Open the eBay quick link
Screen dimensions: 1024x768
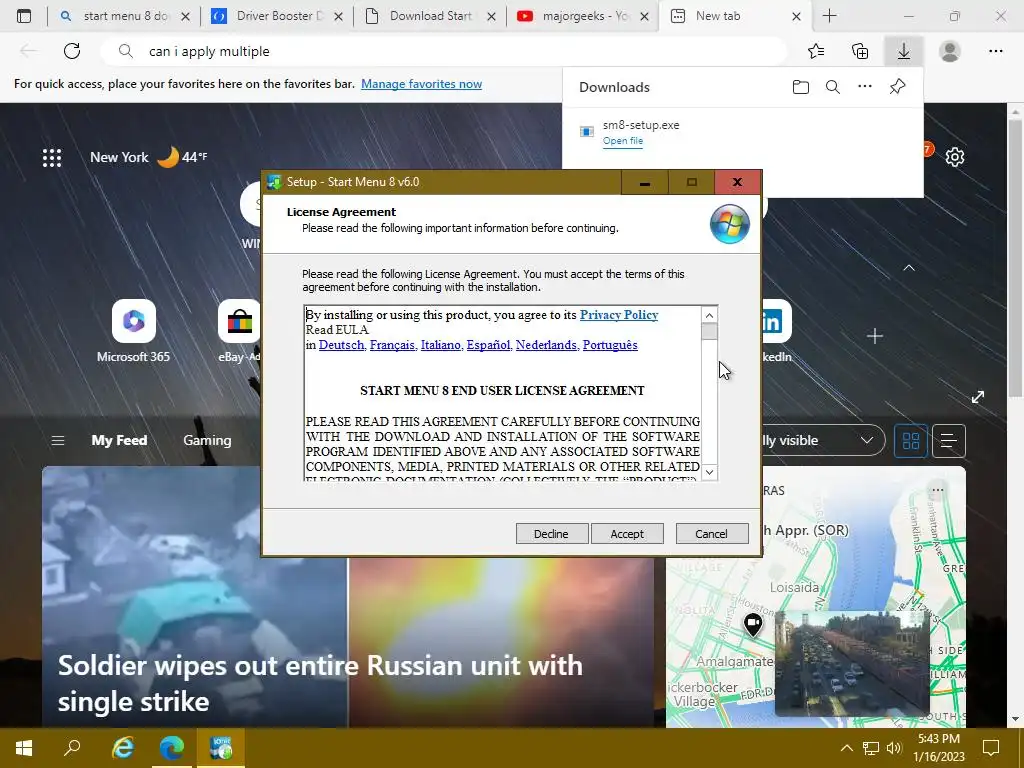(239, 331)
